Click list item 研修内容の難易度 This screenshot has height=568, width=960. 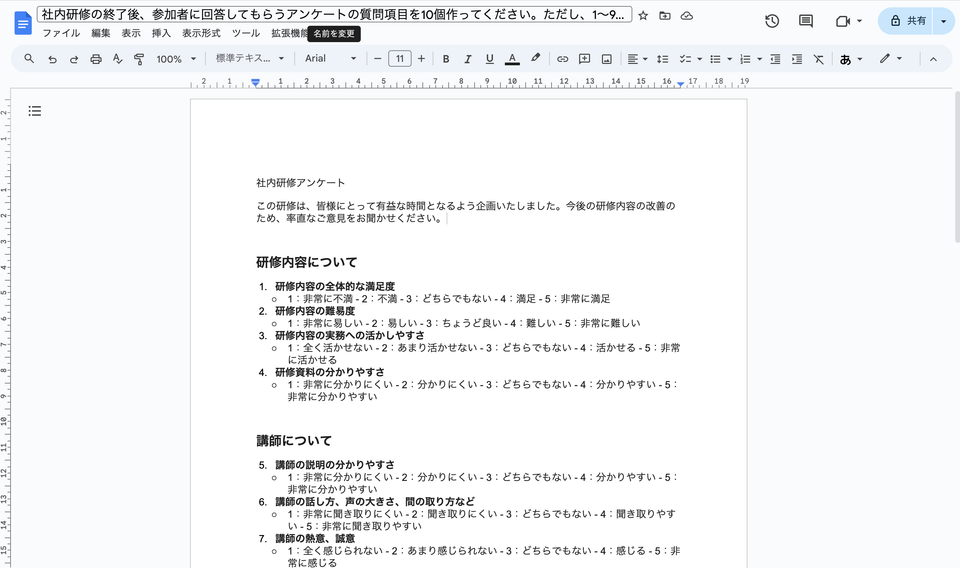315,311
